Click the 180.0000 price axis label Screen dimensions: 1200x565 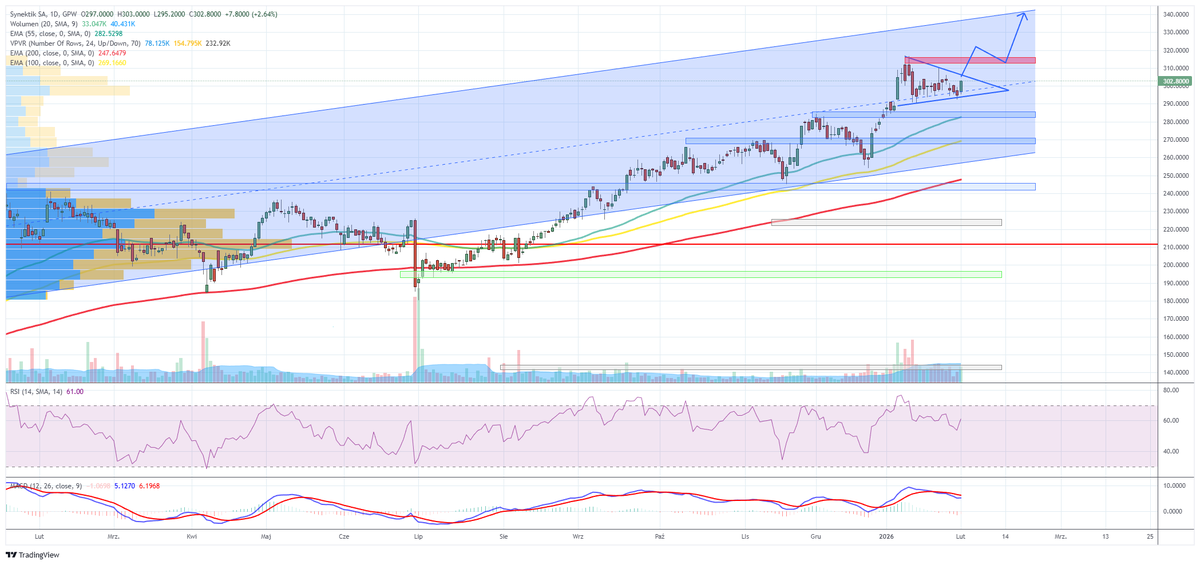tap(1176, 301)
